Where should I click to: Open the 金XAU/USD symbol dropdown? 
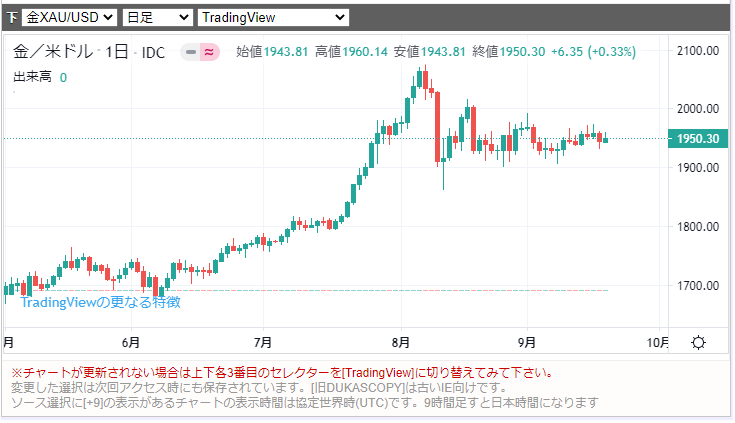pyautogui.click(x=69, y=18)
